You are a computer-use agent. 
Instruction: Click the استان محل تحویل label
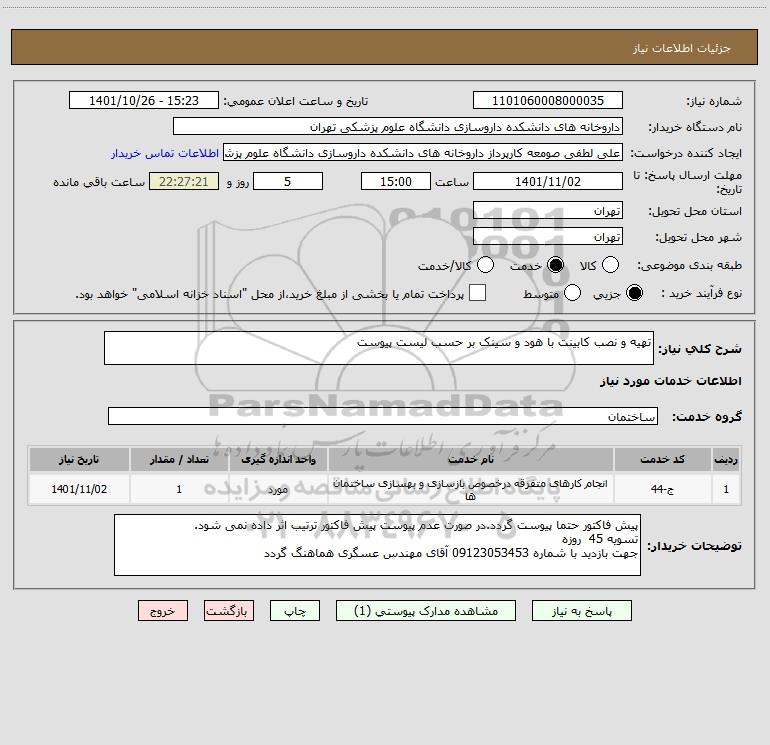pyautogui.click(x=695, y=212)
